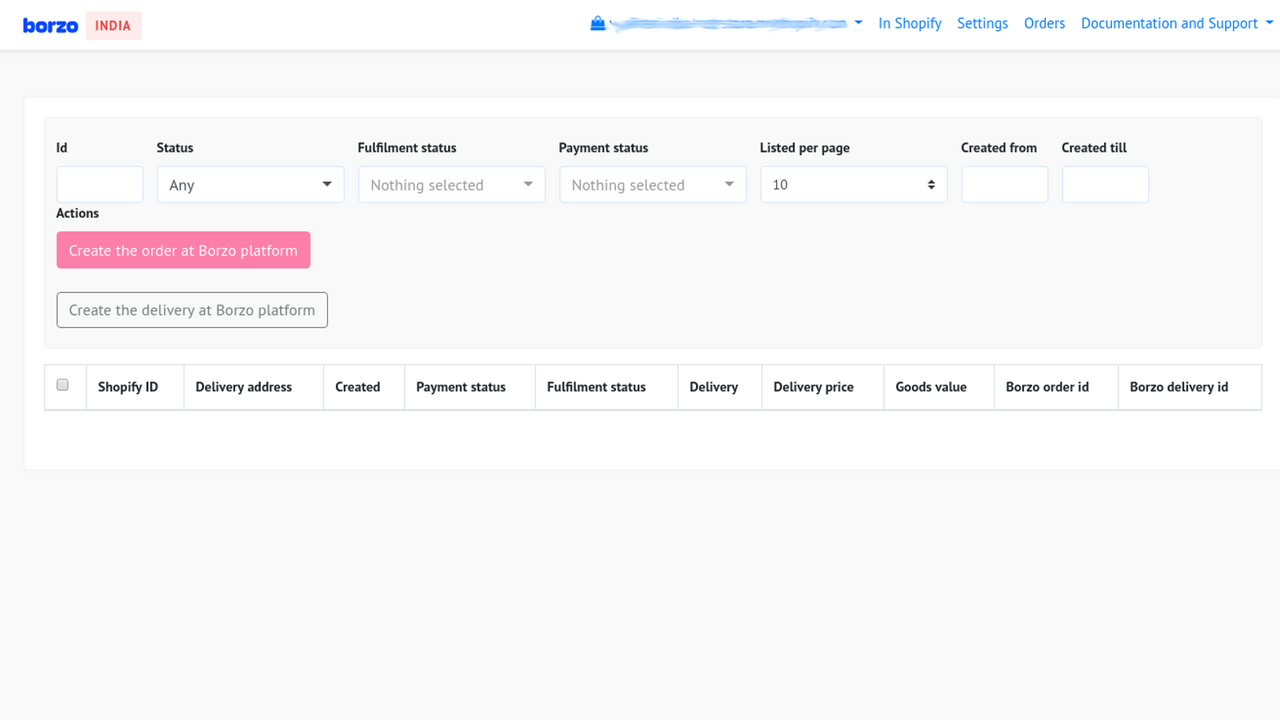This screenshot has width=1280, height=720.
Task: Open the Fulfilment status dropdown
Action: pos(451,185)
